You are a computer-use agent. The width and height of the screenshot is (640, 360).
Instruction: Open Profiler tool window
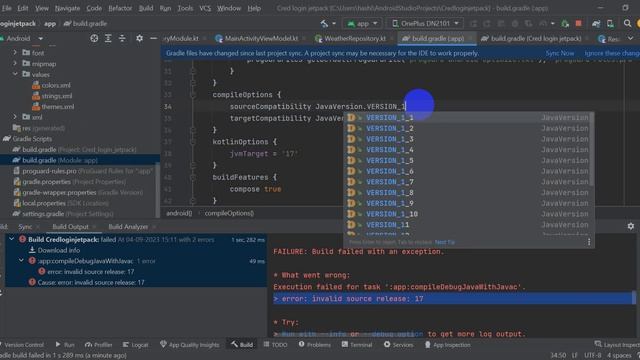98,345
